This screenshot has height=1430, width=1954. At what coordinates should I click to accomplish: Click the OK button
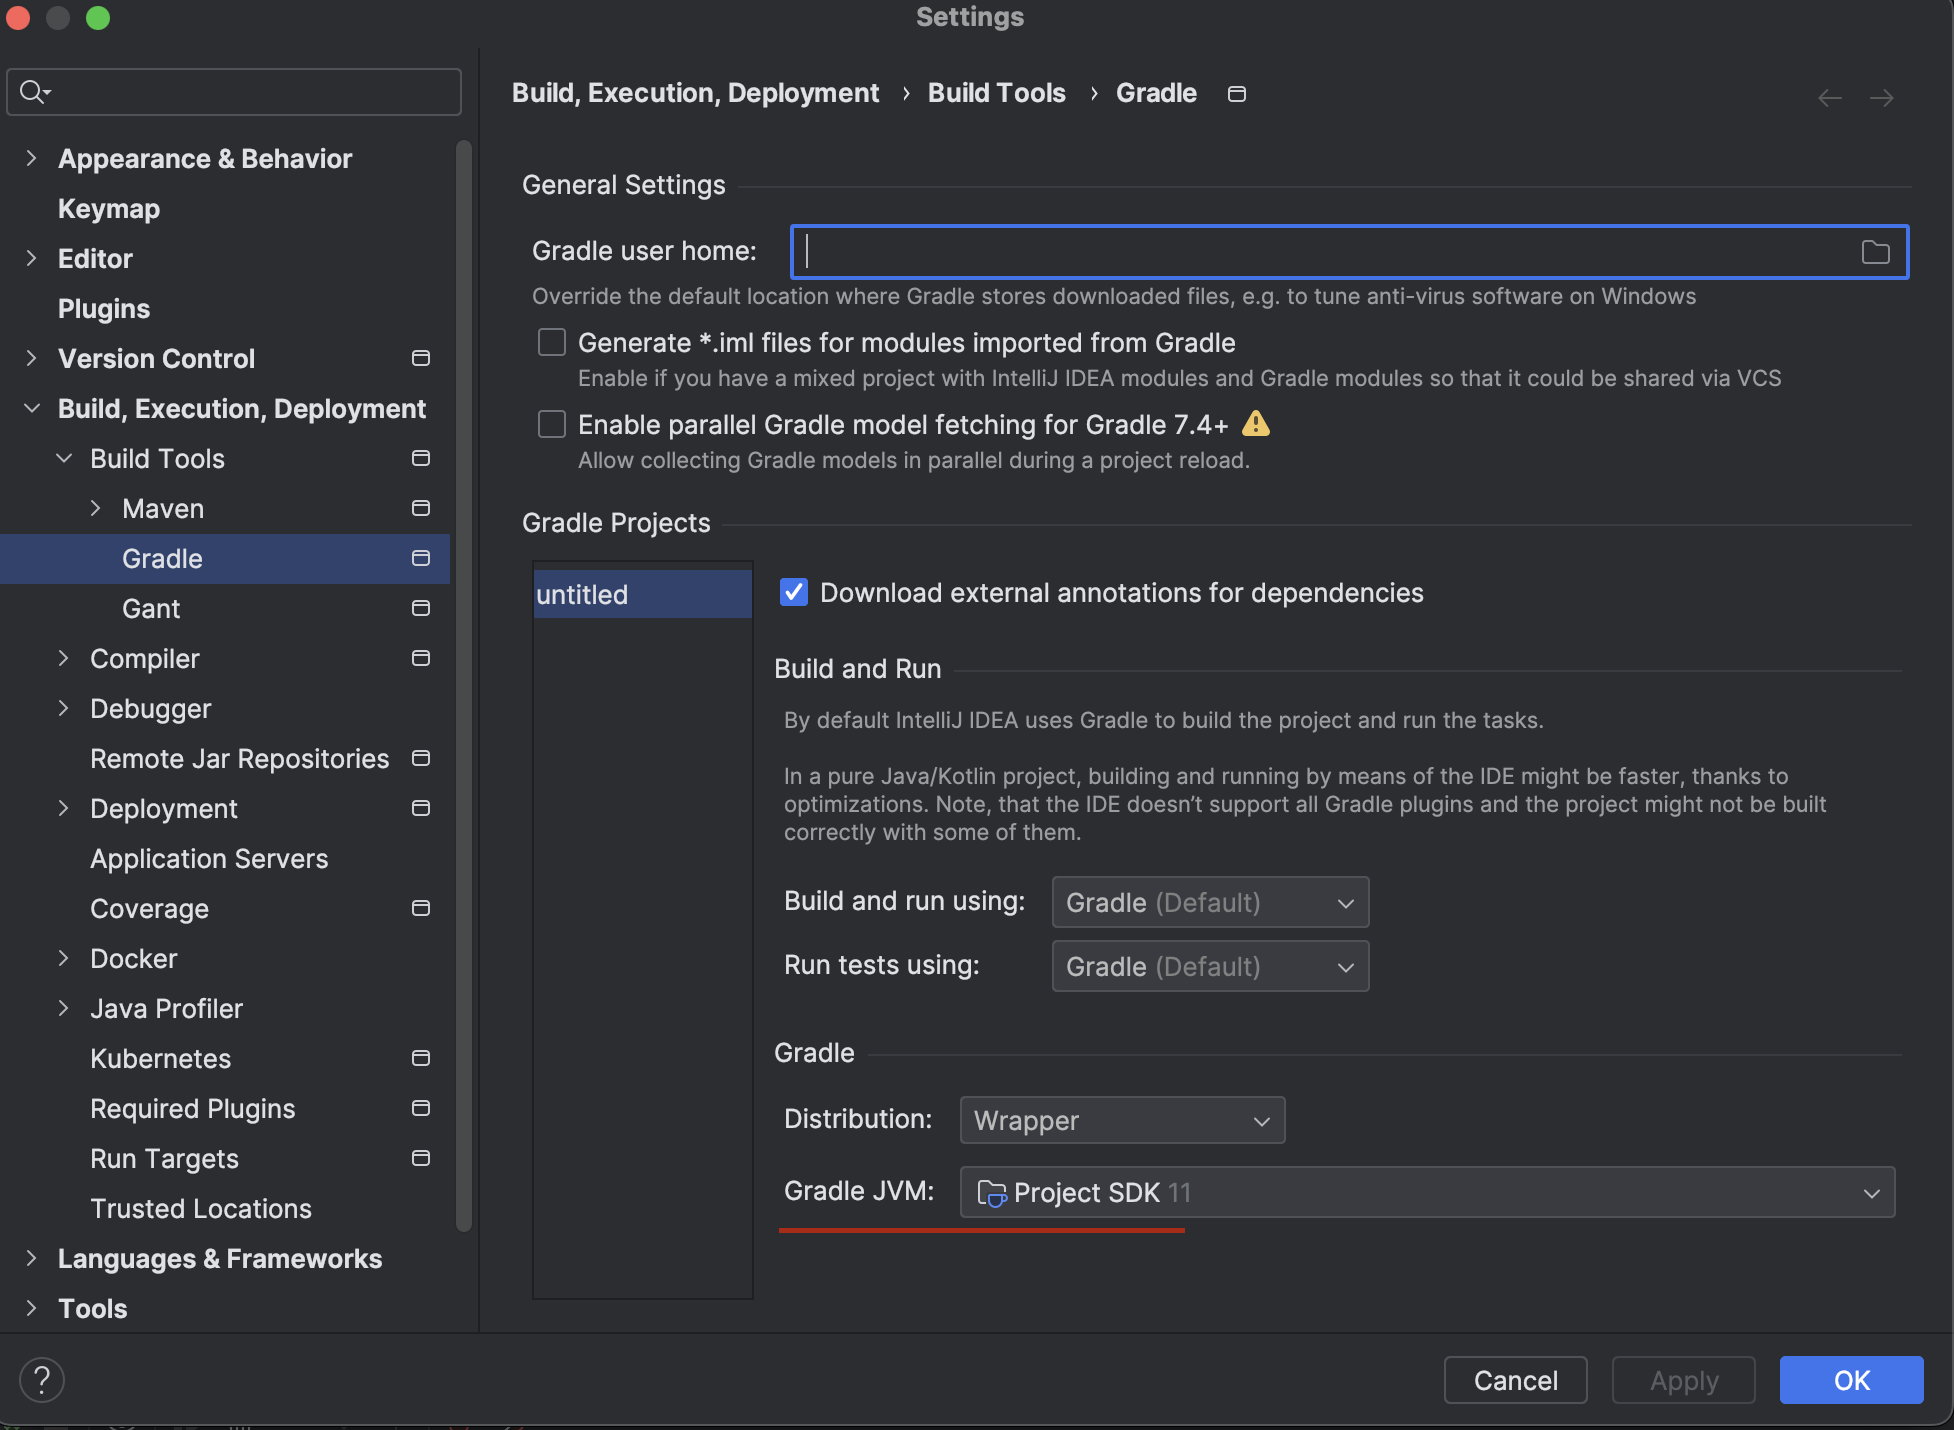pos(1851,1380)
